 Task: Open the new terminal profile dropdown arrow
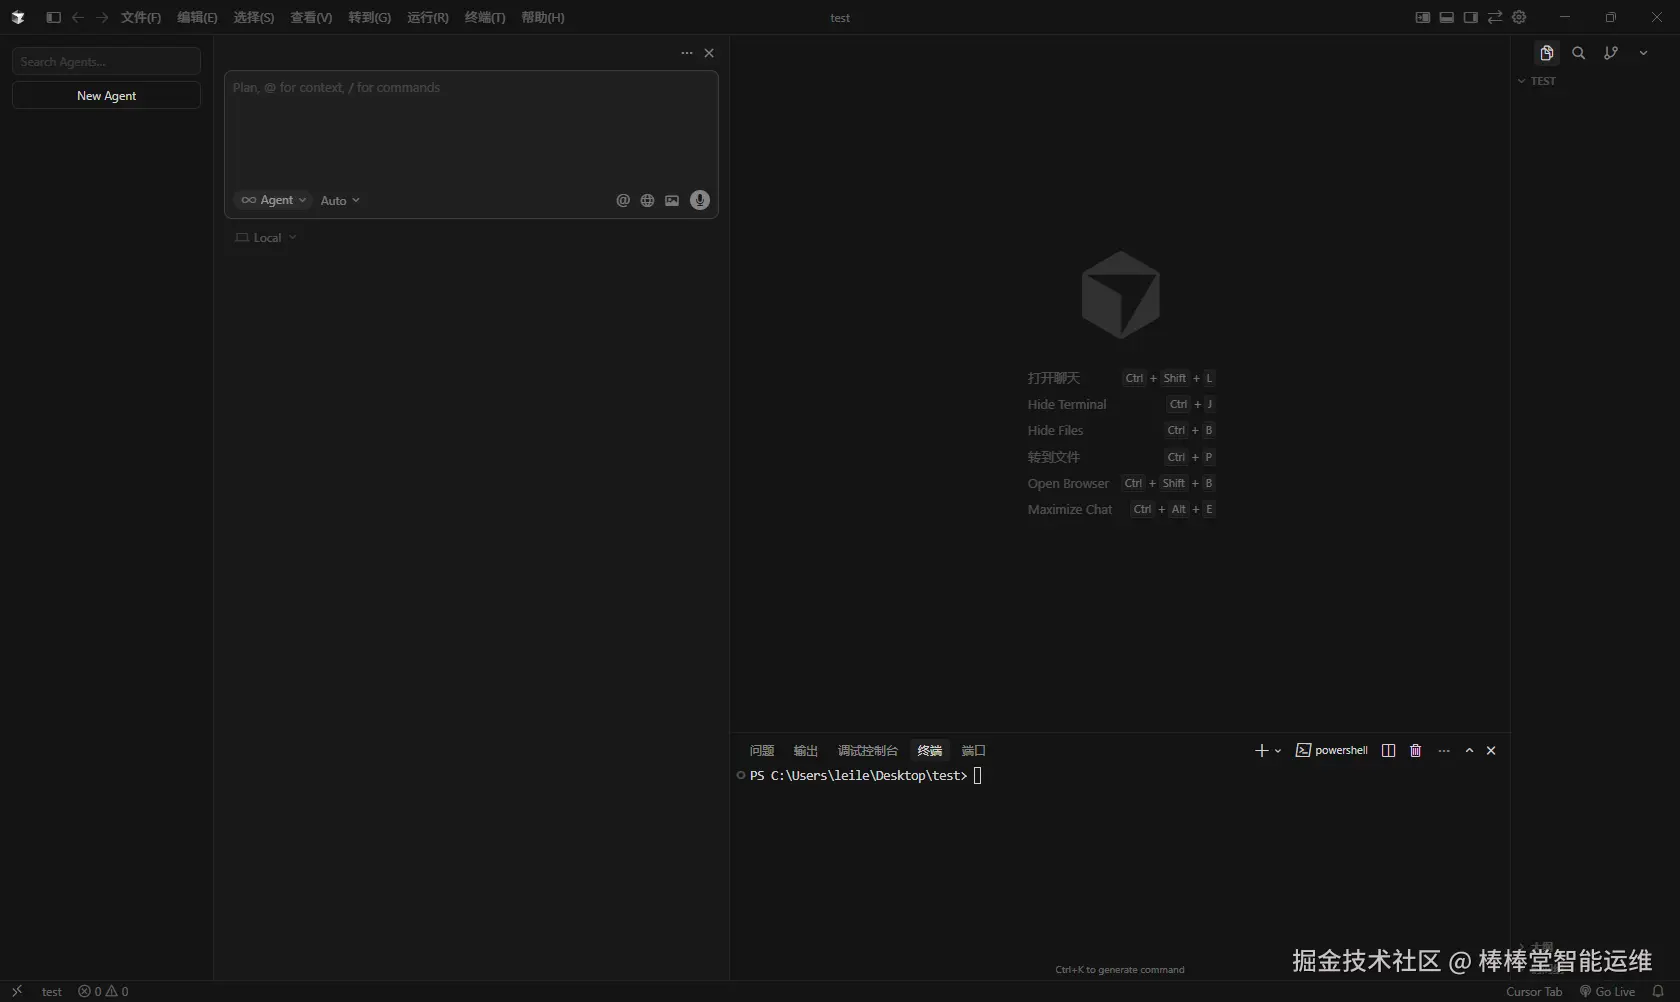coord(1278,751)
